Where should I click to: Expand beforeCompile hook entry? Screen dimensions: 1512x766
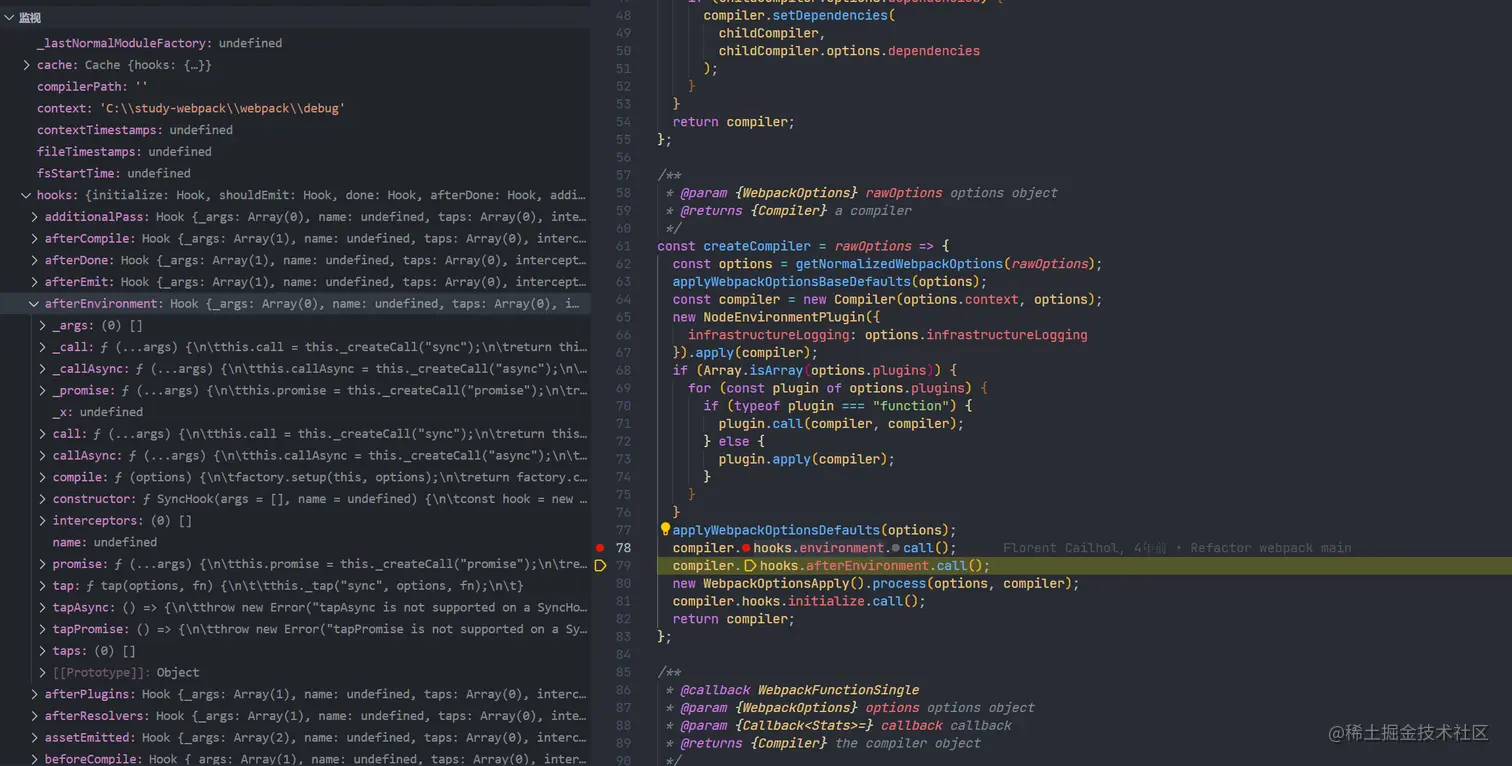point(35,759)
